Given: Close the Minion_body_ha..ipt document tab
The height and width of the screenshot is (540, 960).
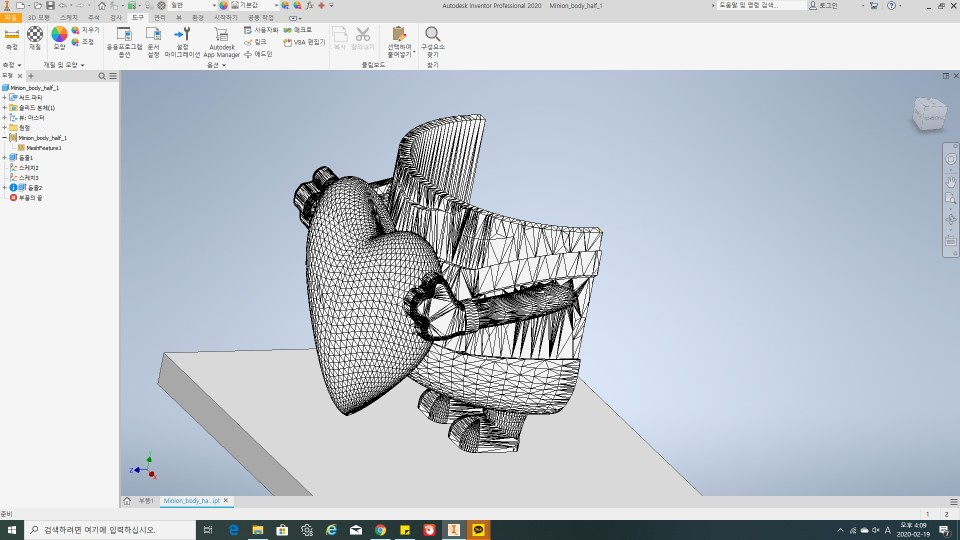Looking at the screenshot, I should pos(226,501).
